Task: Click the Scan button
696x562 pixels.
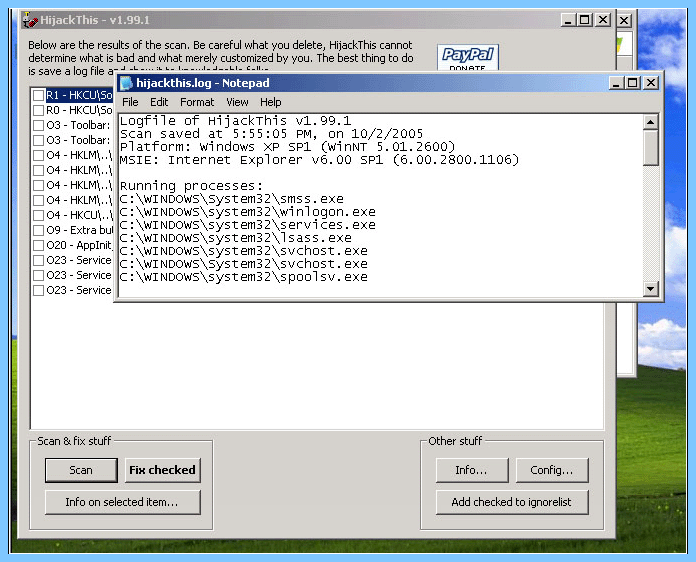Action: (81, 470)
